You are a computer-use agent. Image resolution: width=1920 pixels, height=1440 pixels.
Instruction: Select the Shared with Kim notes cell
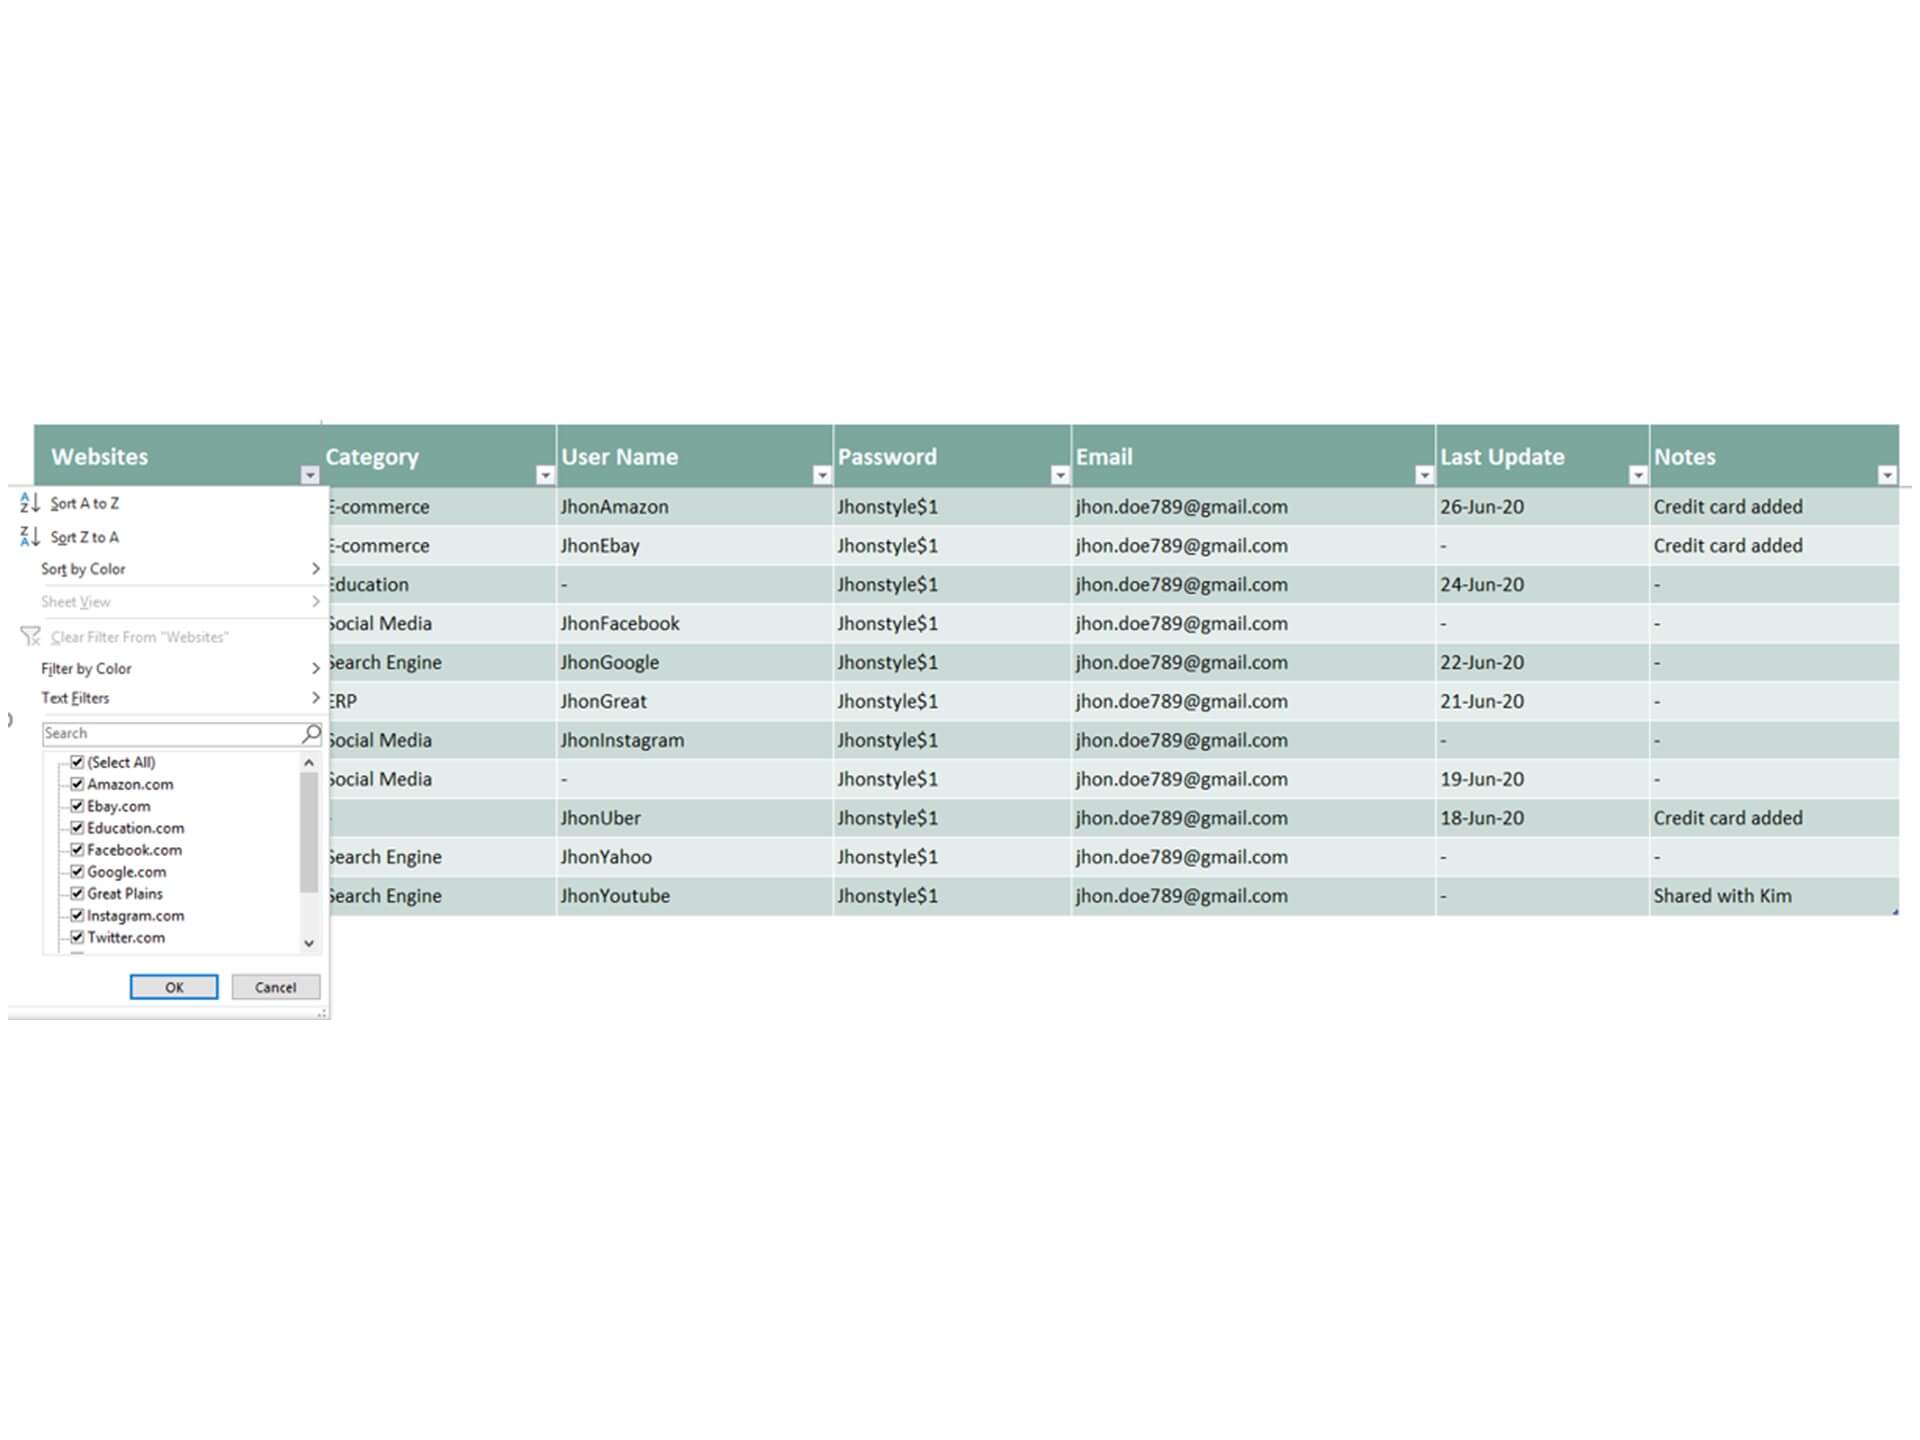point(1774,896)
